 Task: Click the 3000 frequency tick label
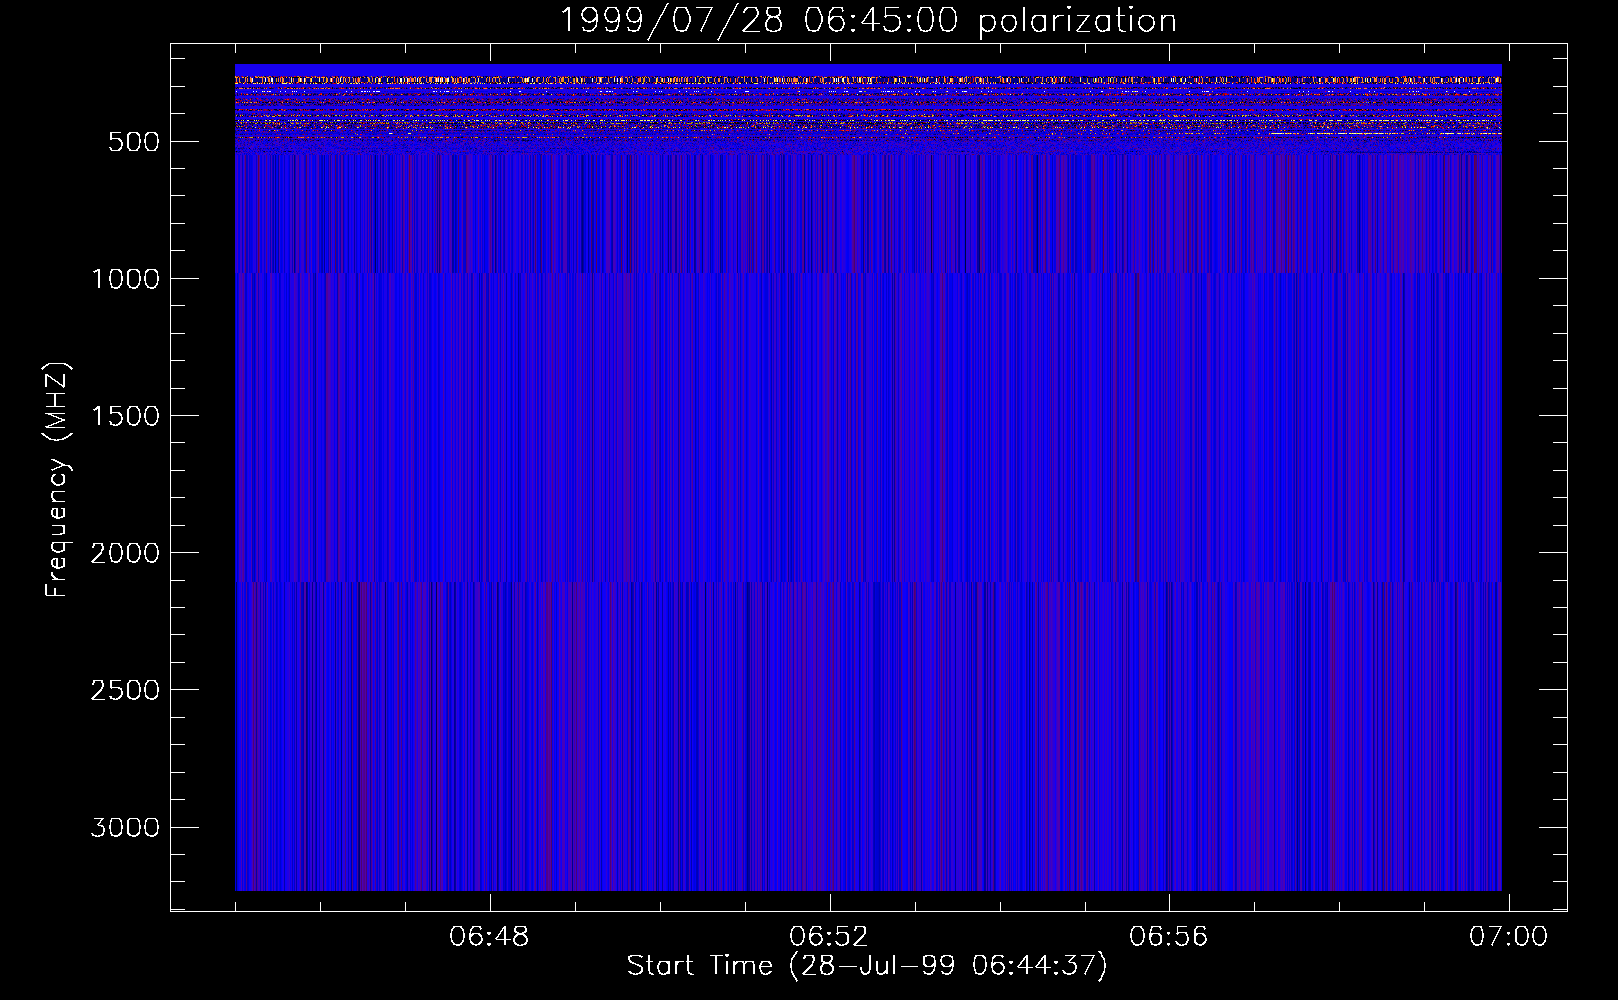[125, 827]
